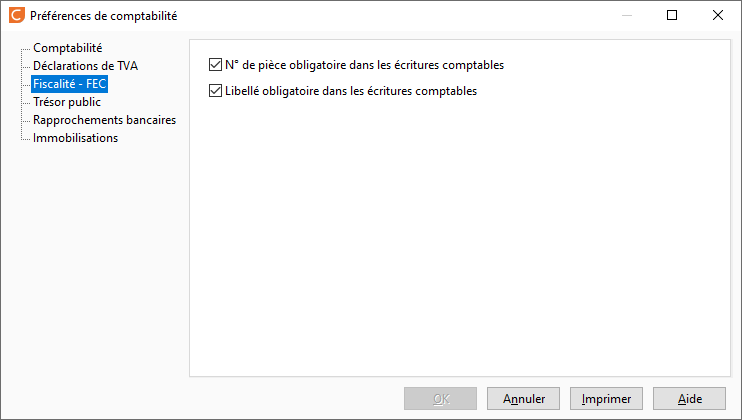The width and height of the screenshot is (742, 420).
Task: Minimize the preferences window
Action: pos(627,15)
